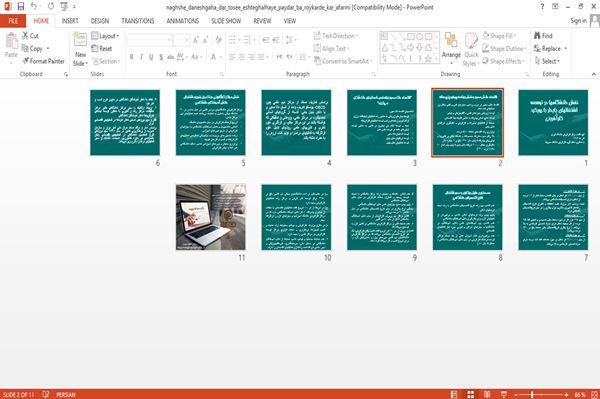The height and width of the screenshot is (399, 600).
Task: Toggle Justify alignment
Action: pyautogui.click(x=261, y=57)
